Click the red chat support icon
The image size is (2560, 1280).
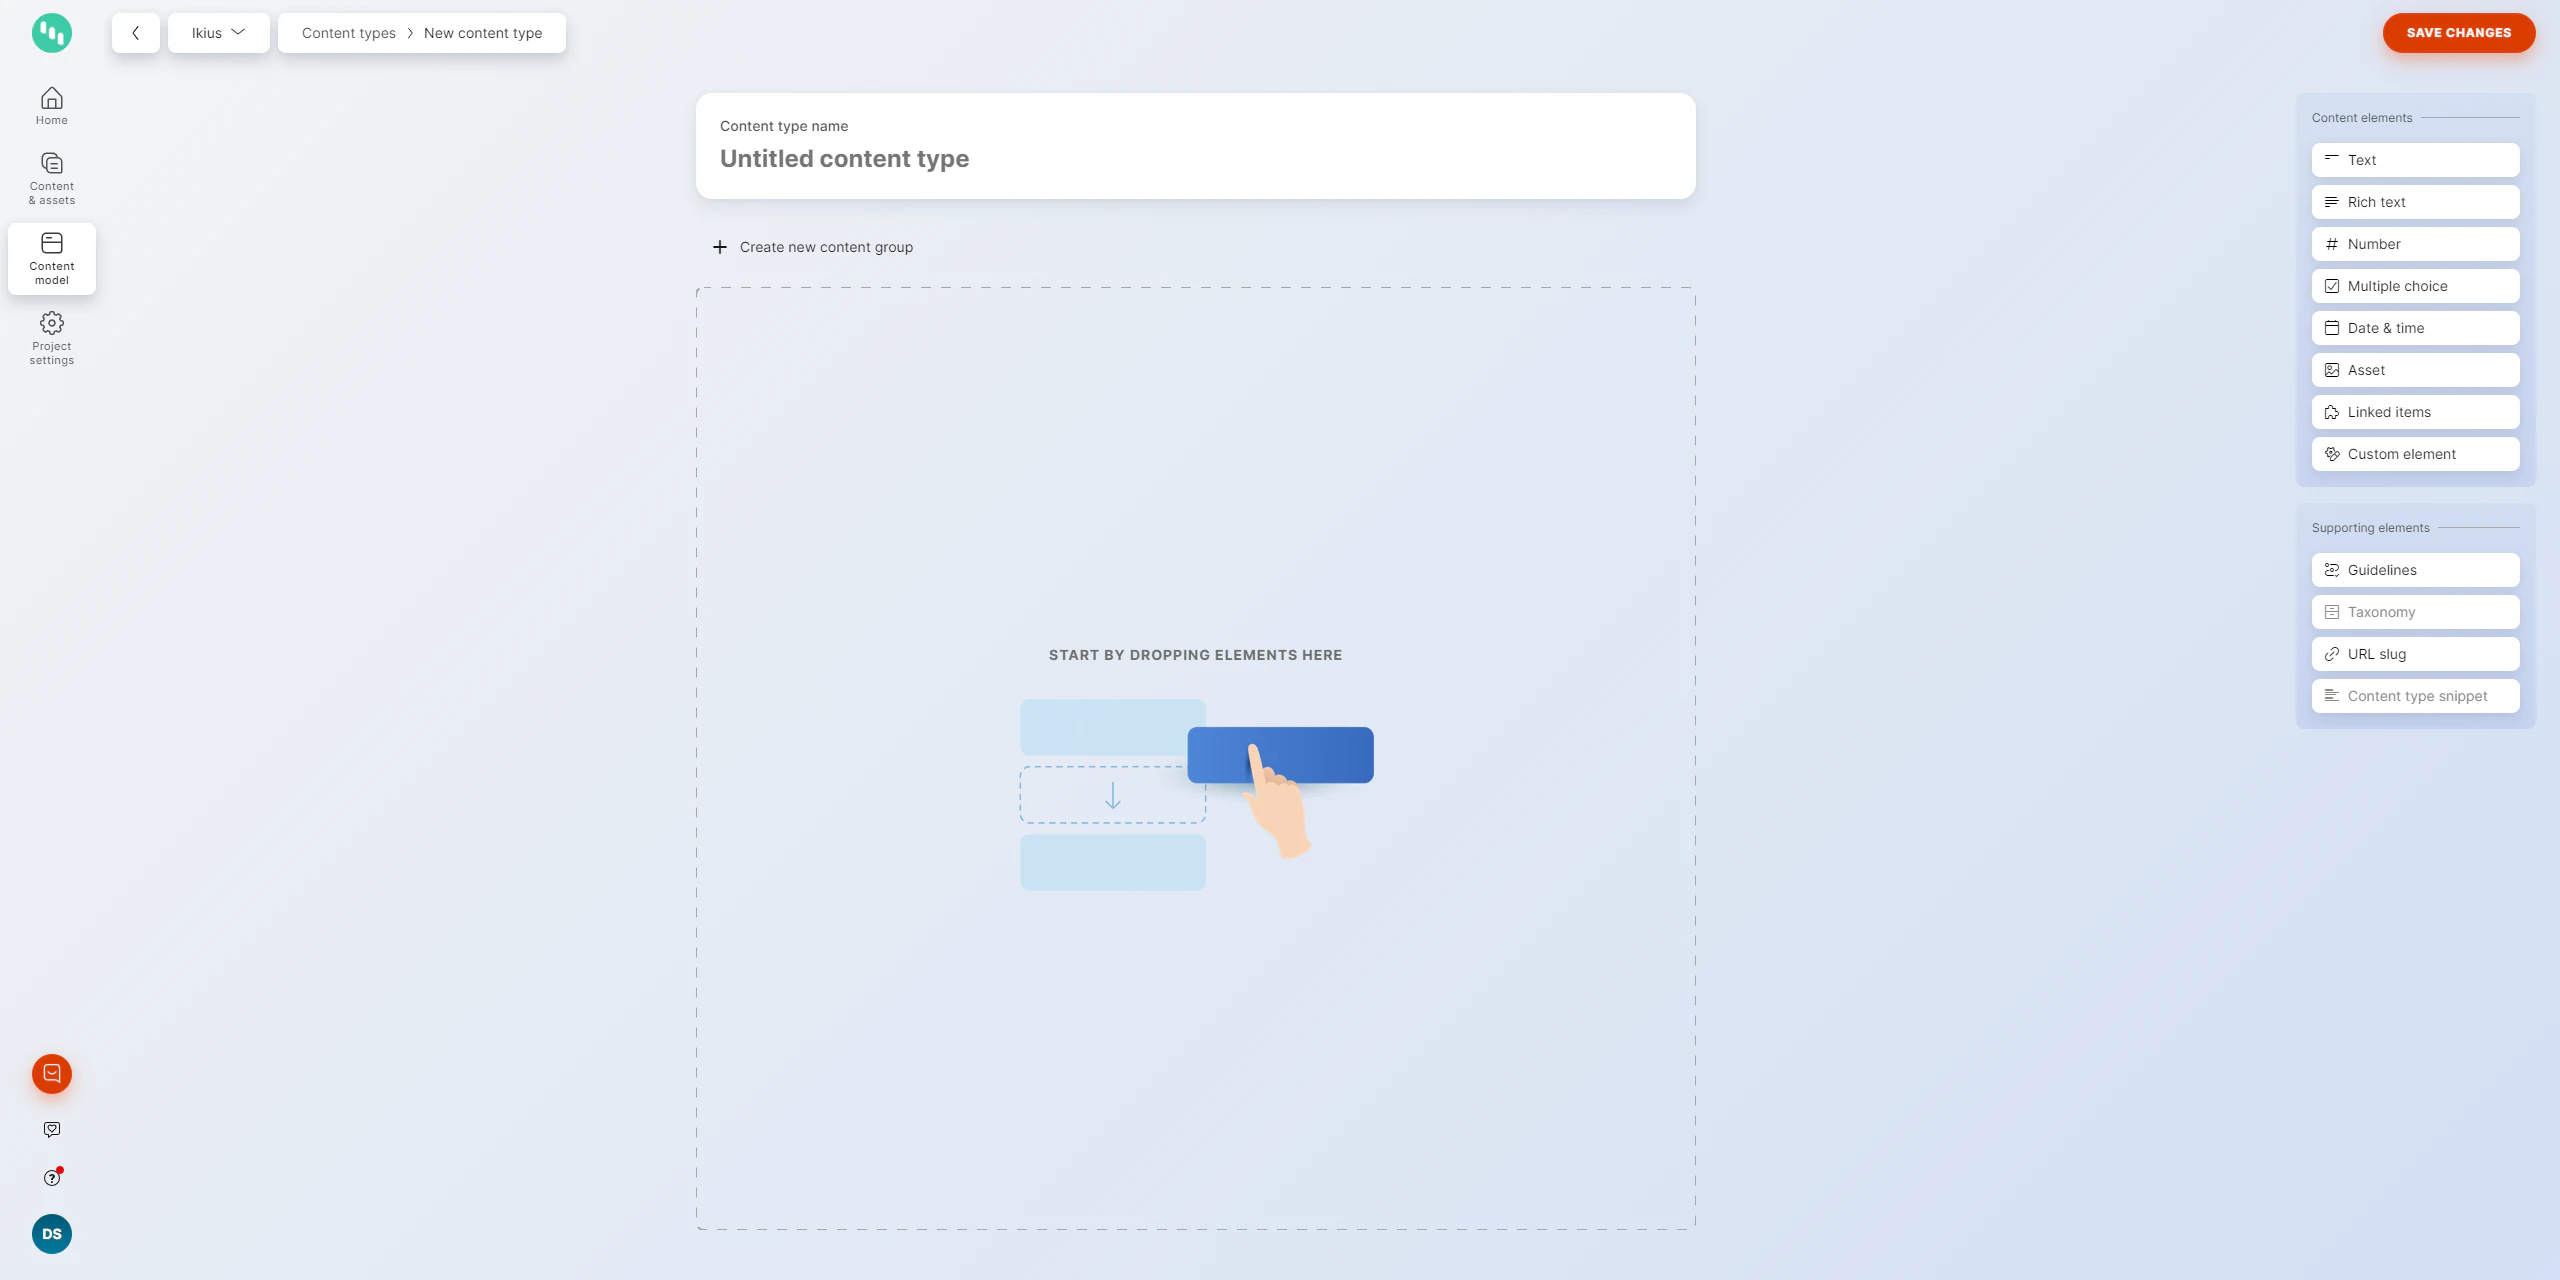(51, 1073)
